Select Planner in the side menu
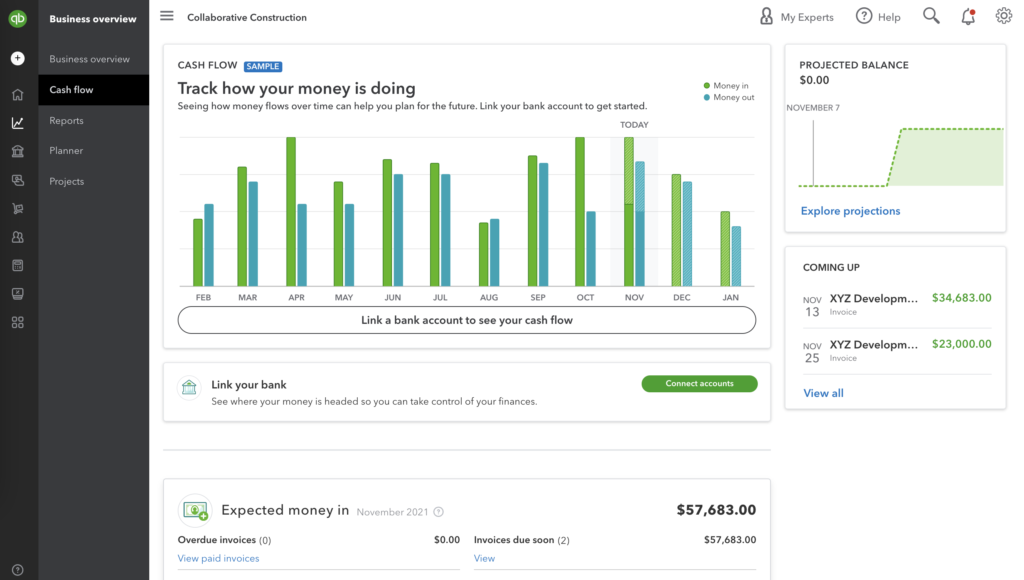The width and height of the screenshot is (1024, 580). [66, 151]
